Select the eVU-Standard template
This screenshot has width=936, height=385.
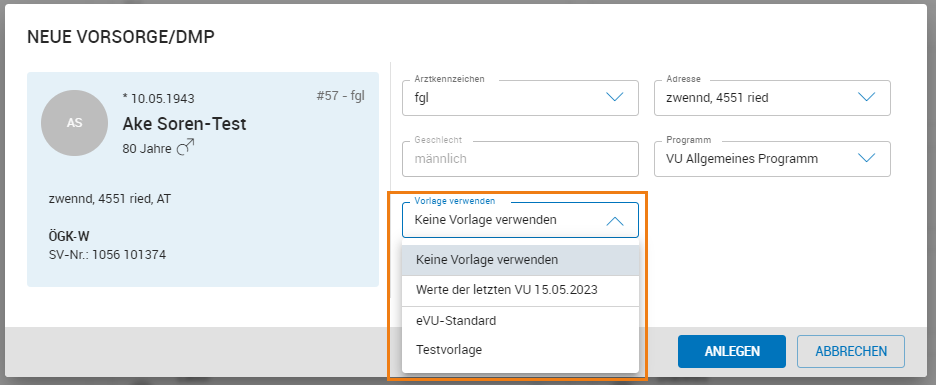point(520,321)
